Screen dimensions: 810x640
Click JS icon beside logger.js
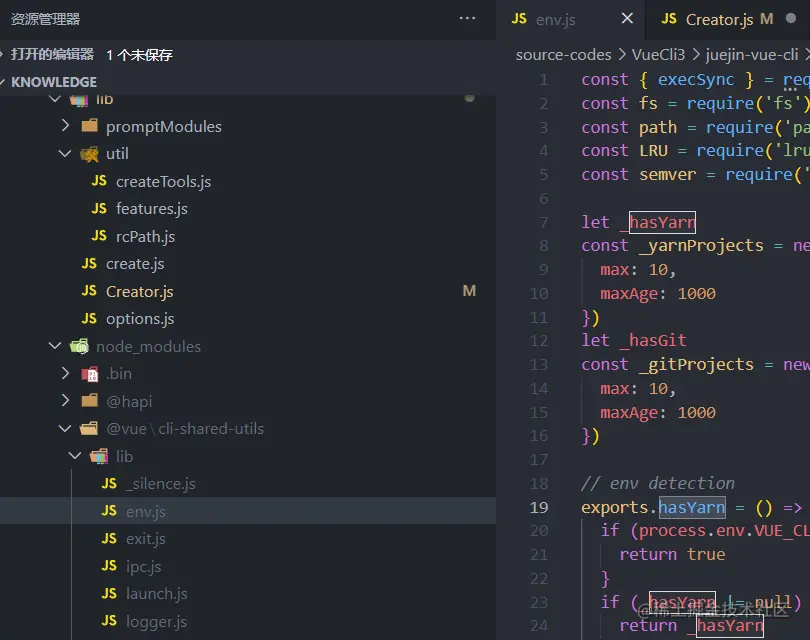pos(109,620)
